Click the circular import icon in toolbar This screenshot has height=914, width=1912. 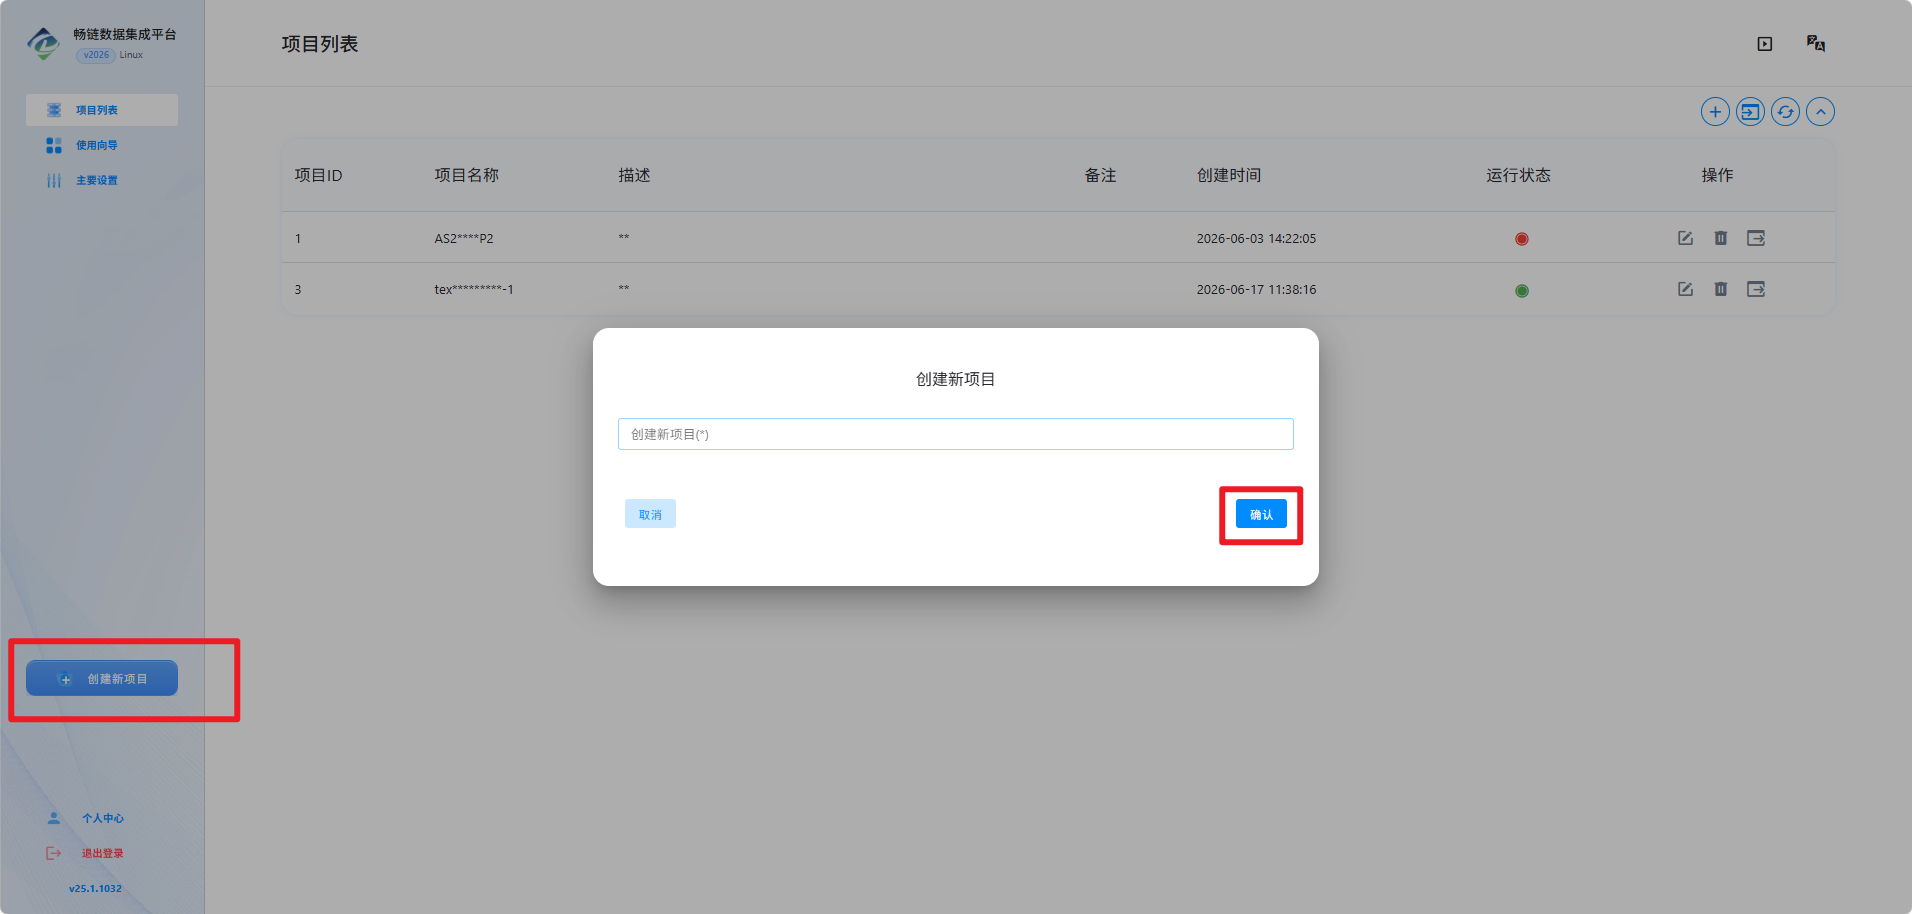[x=1750, y=112]
